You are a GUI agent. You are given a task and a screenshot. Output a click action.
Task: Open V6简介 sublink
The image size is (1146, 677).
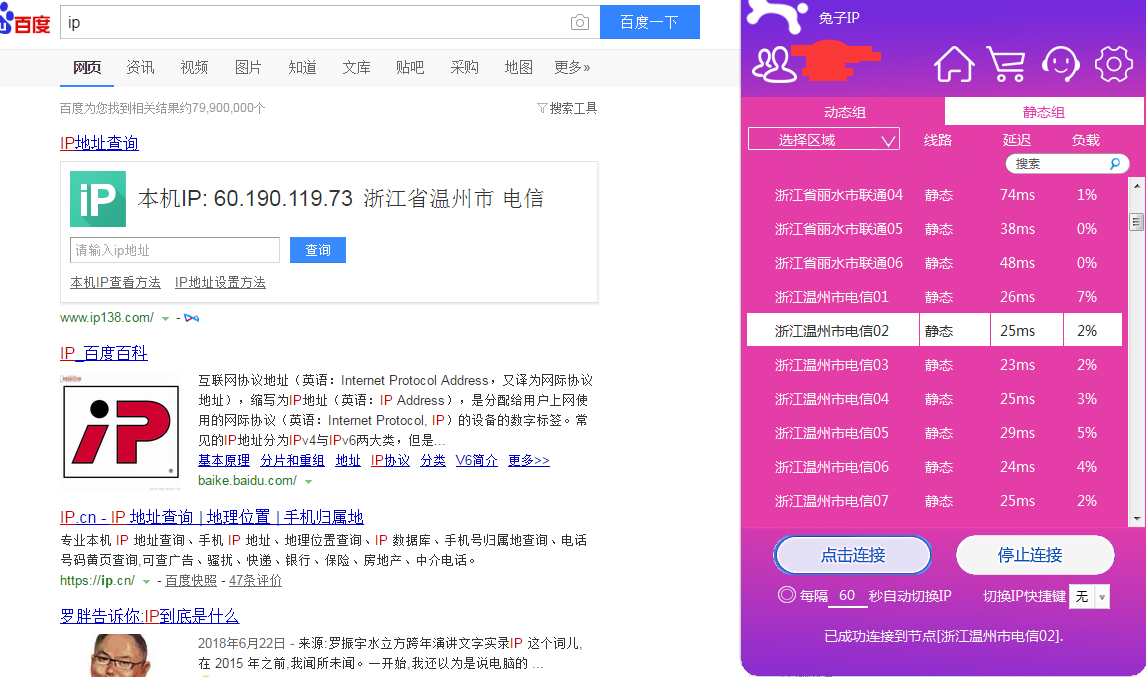pyautogui.click(x=477, y=461)
